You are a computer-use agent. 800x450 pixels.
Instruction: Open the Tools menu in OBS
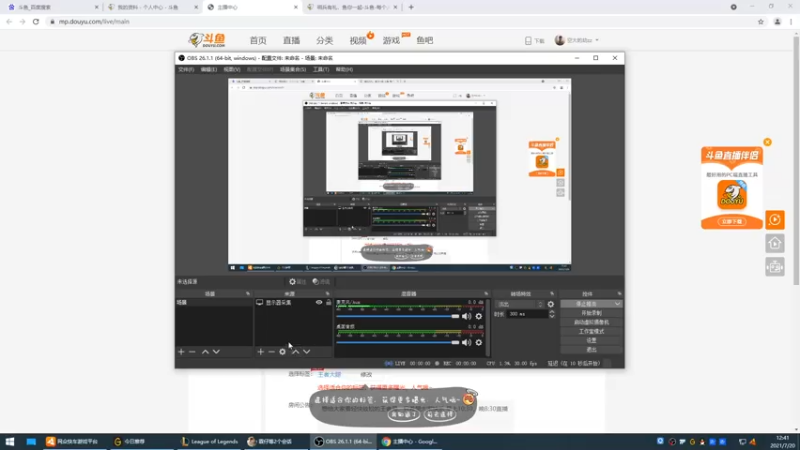(320, 69)
